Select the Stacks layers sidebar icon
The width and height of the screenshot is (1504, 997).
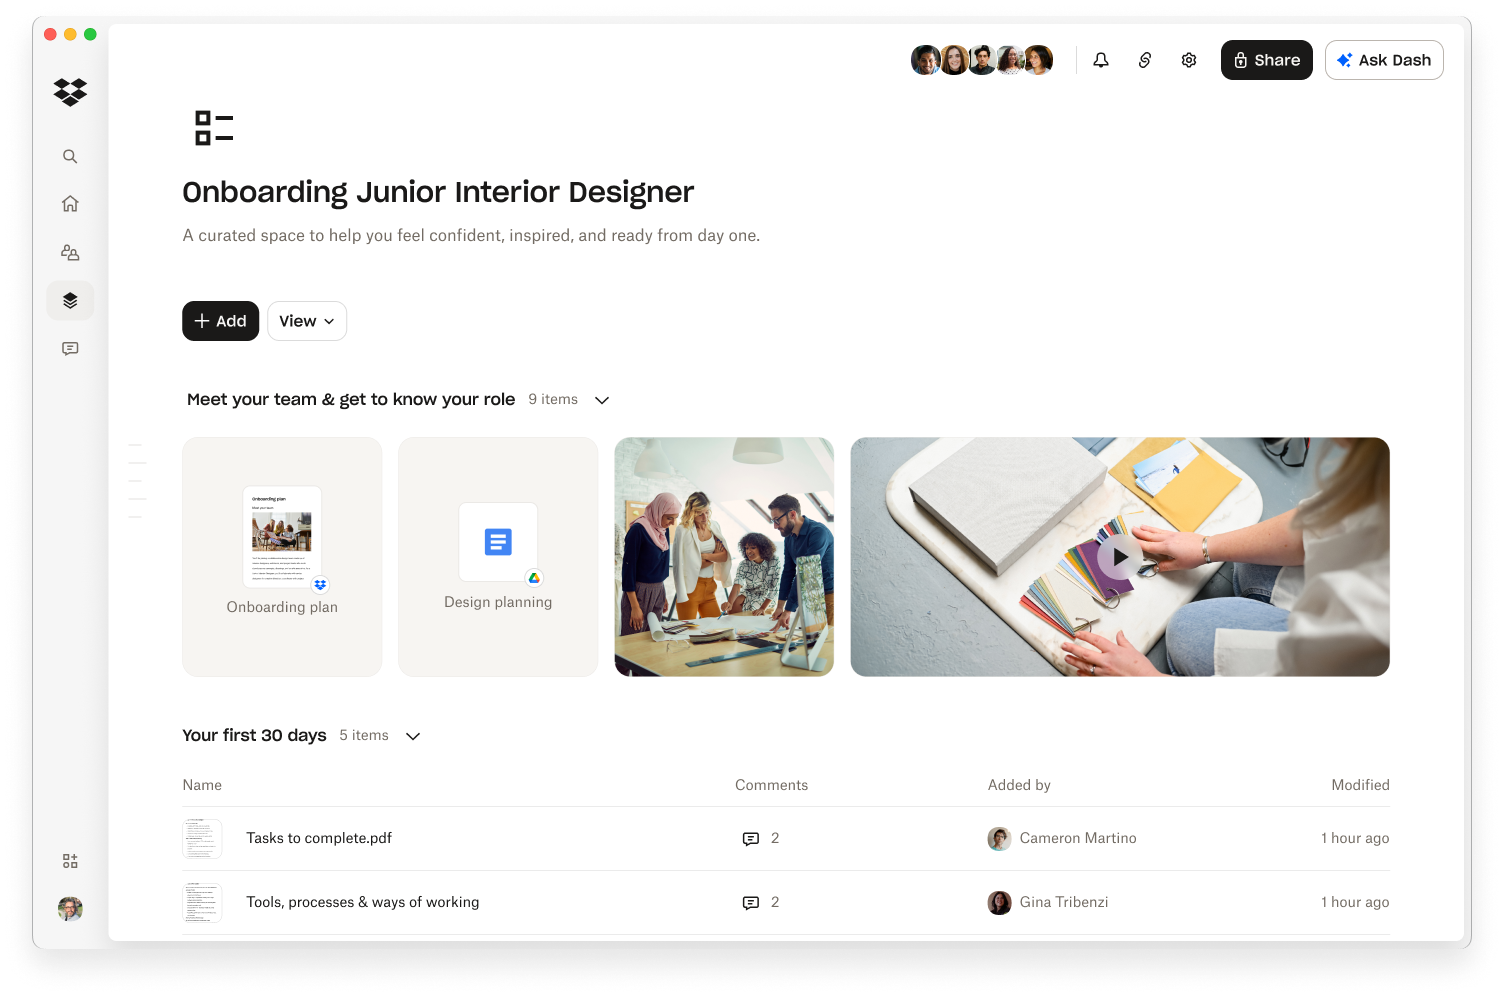[70, 300]
